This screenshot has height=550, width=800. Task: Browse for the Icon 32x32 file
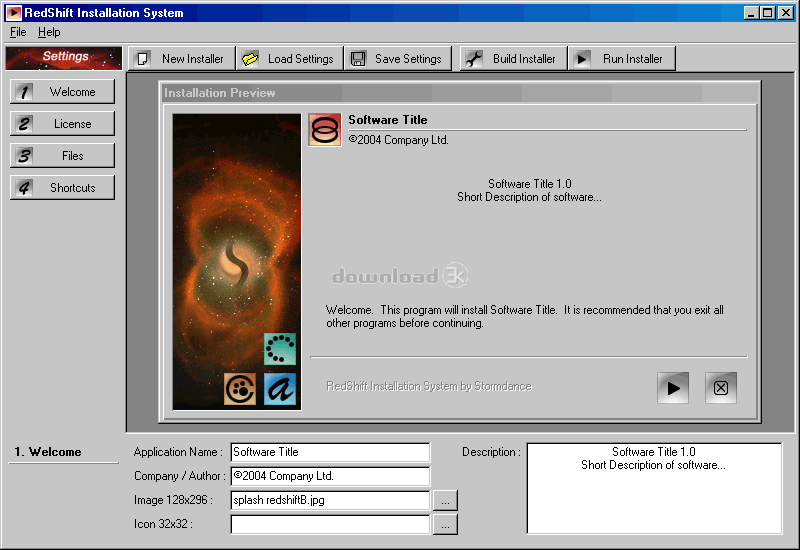click(x=445, y=524)
